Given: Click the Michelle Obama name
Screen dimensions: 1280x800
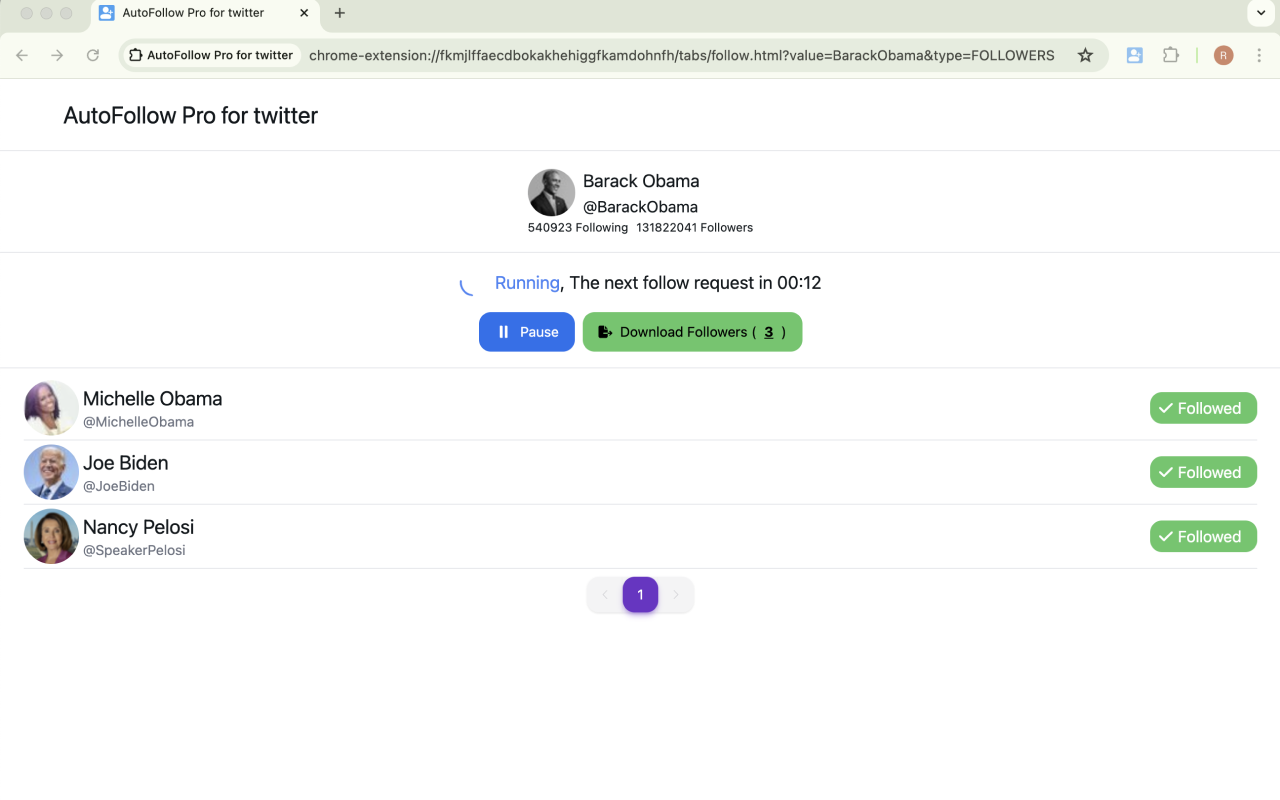Looking at the screenshot, I should coord(152,398).
